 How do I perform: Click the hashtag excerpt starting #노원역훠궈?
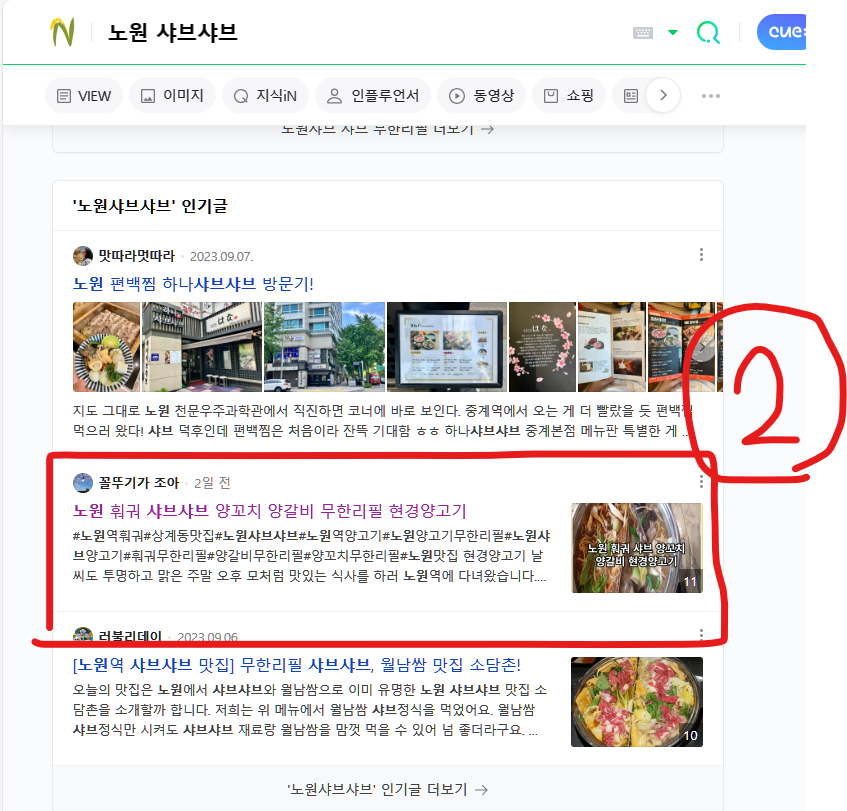pos(312,555)
